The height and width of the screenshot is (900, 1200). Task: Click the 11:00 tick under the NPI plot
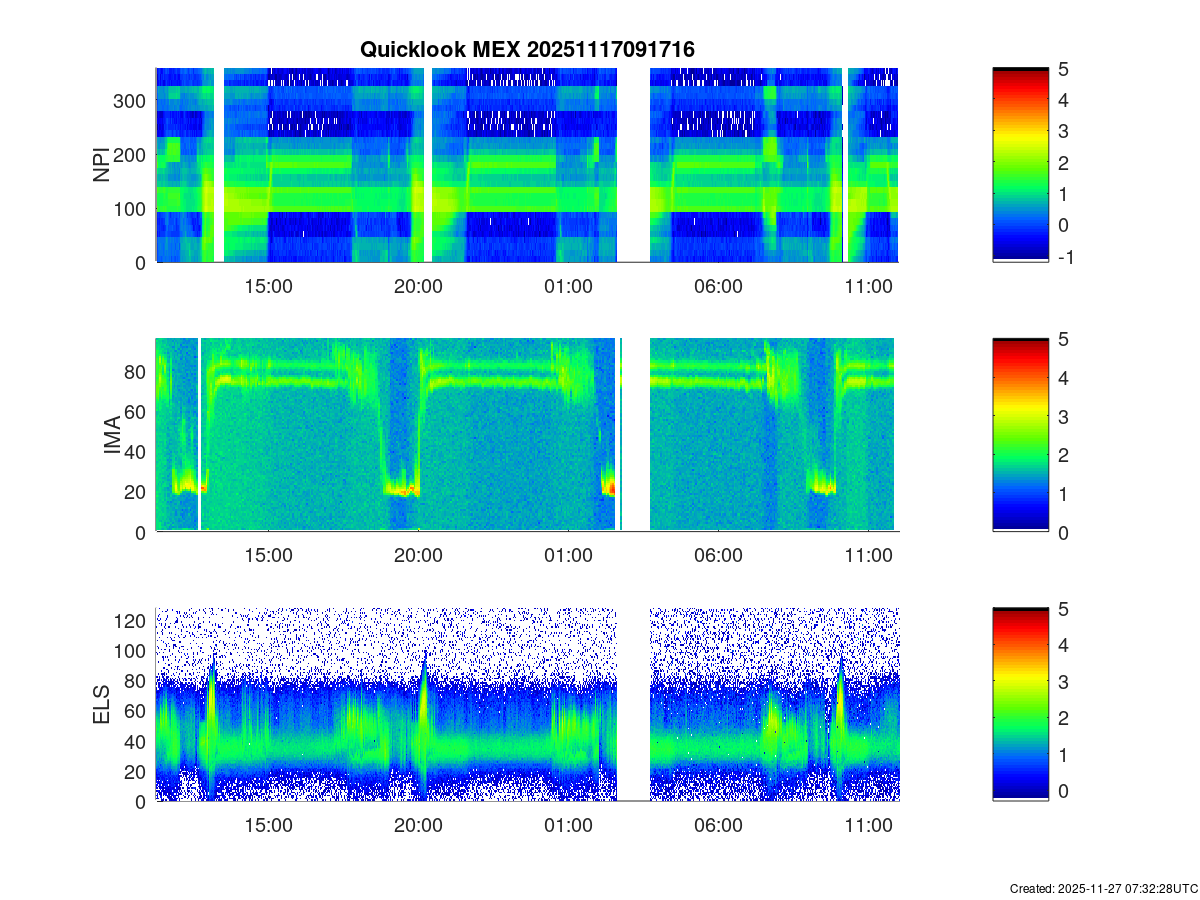point(868,286)
